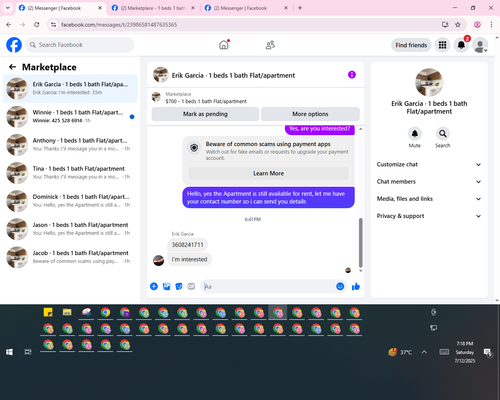The image size is (500, 400).
Task: Click the 7:18 PM taskbar clock
Action: (465, 352)
